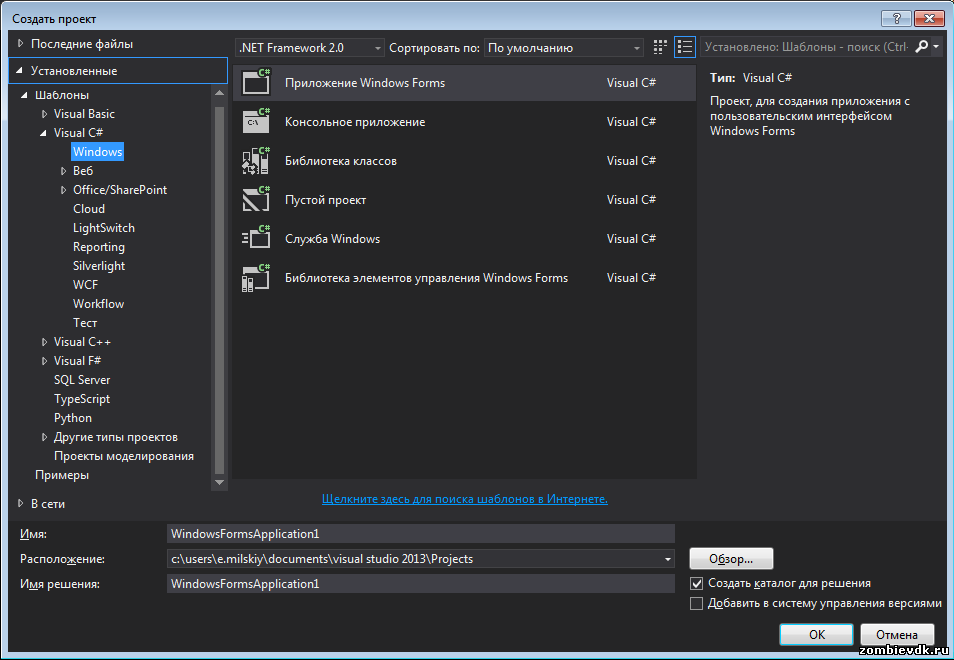Select the 'Примеры' tree item

(62, 475)
